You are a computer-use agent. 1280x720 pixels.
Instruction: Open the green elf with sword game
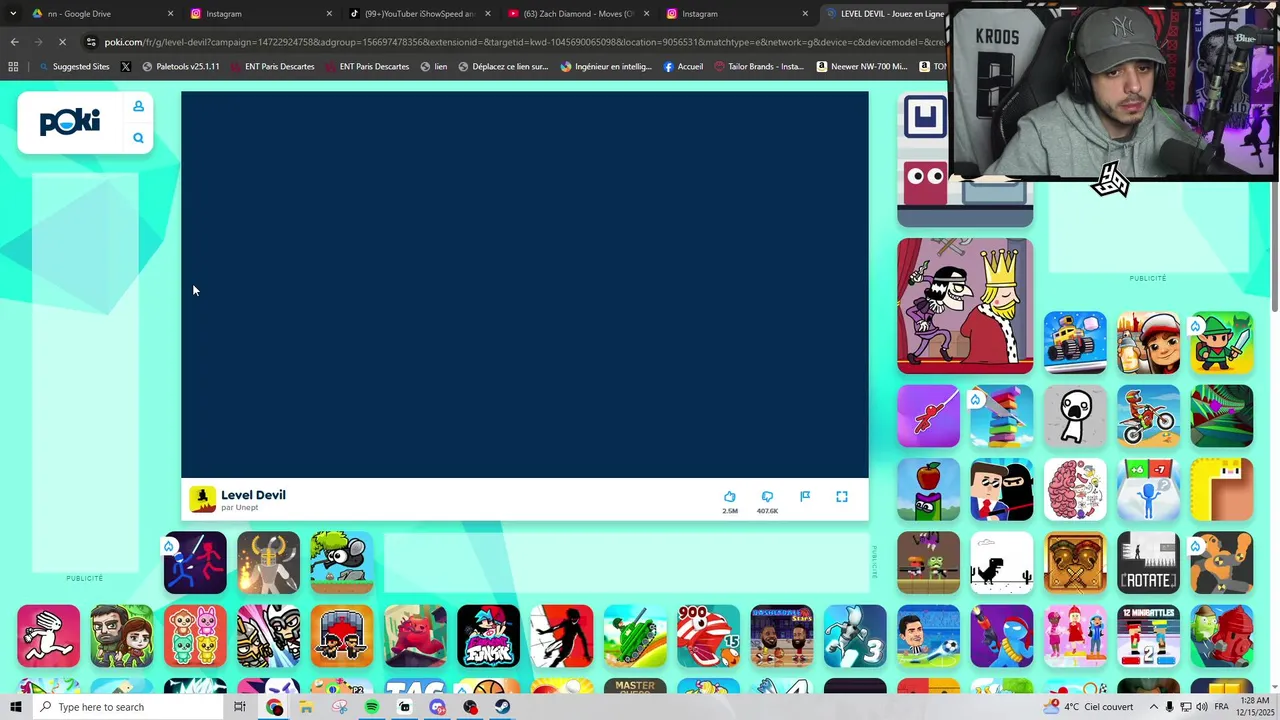coord(1222,343)
